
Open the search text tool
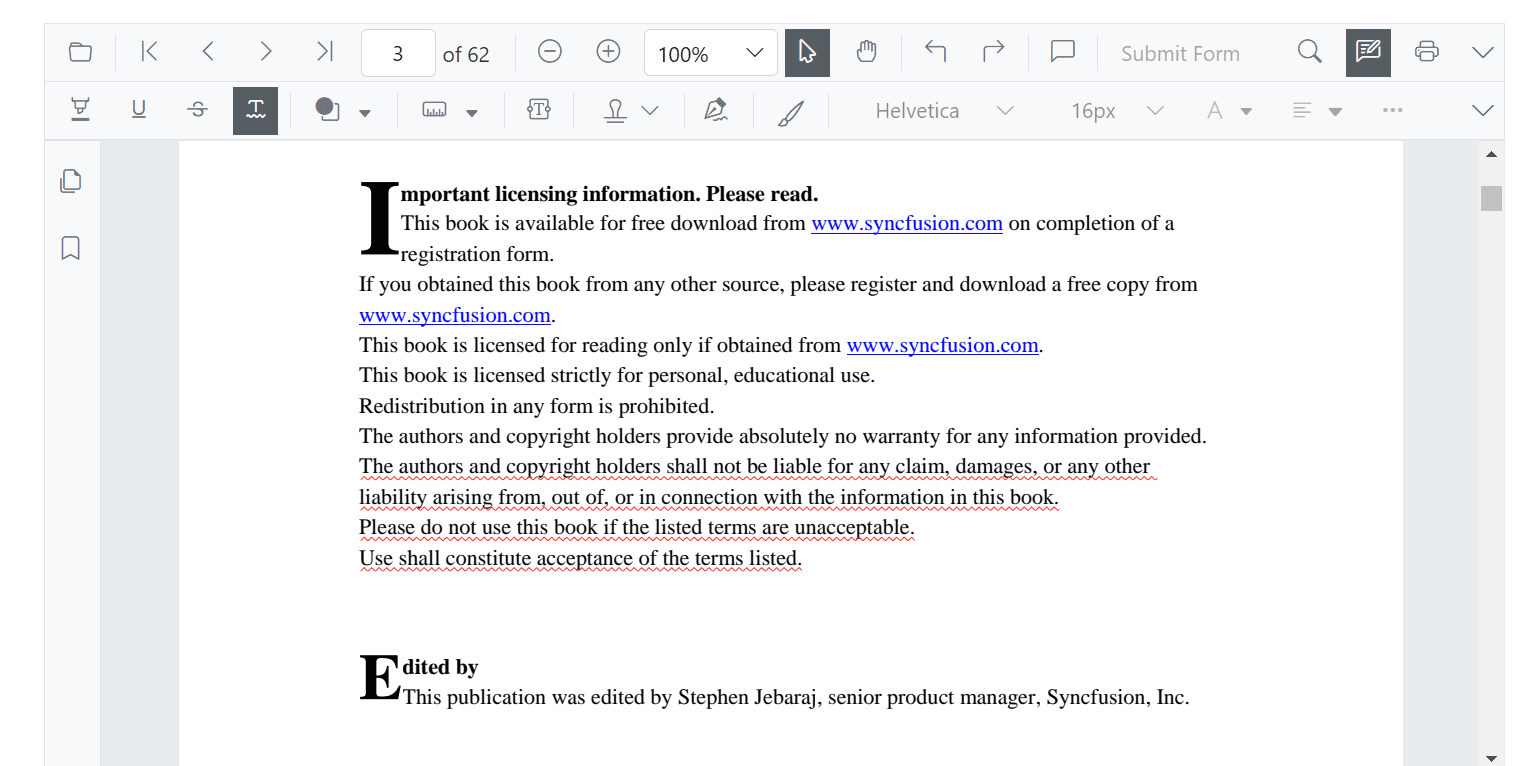pyautogui.click(x=1310, y=53)
